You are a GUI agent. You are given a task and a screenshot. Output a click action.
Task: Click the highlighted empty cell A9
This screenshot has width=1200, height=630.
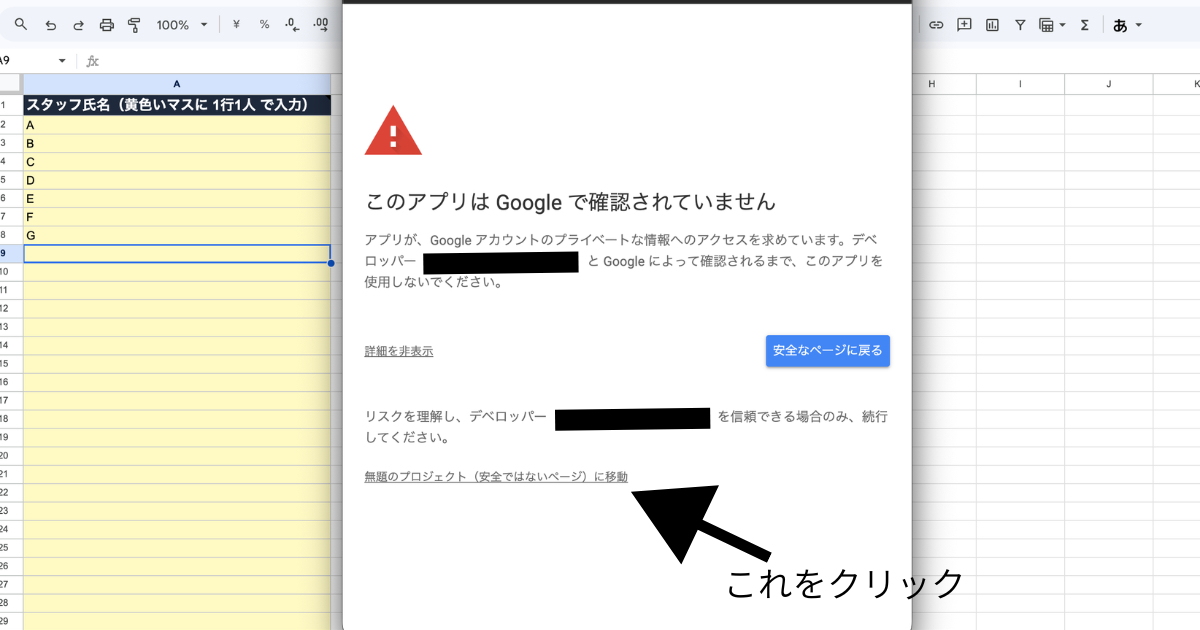177,254
